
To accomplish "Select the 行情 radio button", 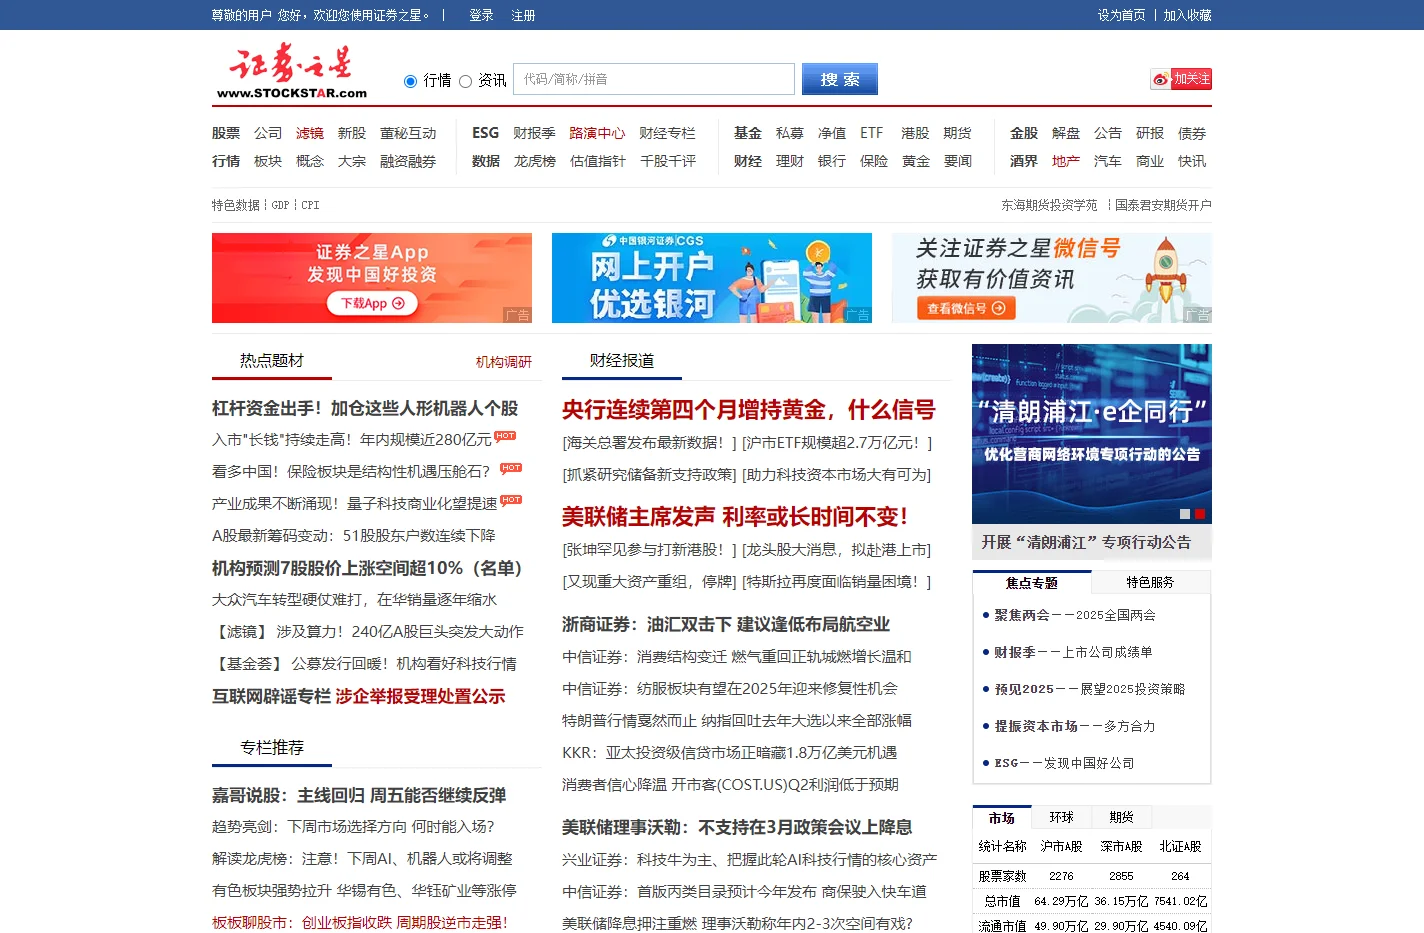I will (x=410, y=81).
